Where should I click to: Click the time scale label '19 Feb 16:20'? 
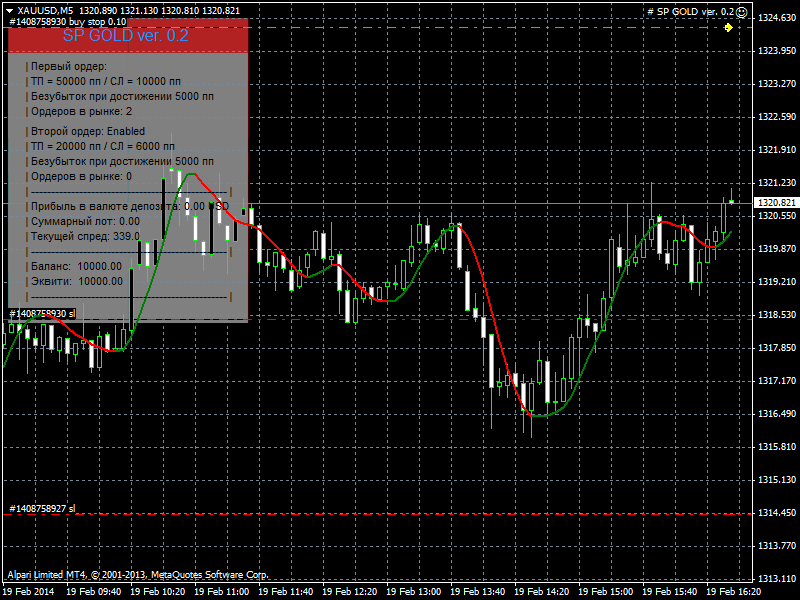(733, 592)
